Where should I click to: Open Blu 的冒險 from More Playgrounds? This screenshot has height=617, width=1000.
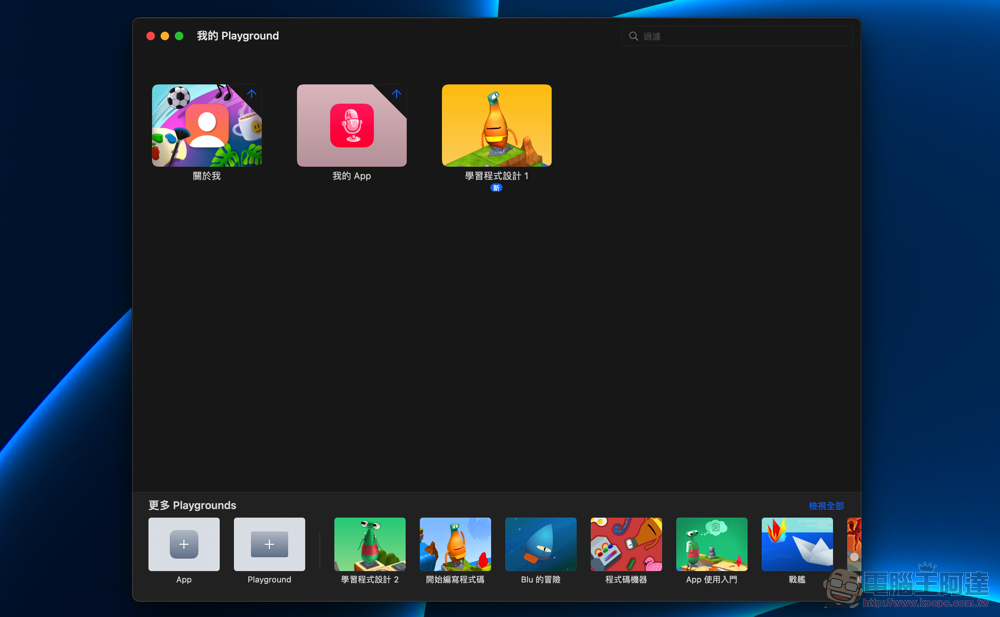(x=540, y=544)
